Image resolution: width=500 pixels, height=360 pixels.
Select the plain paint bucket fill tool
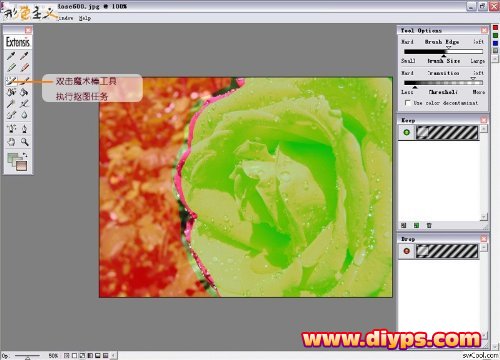24,92
